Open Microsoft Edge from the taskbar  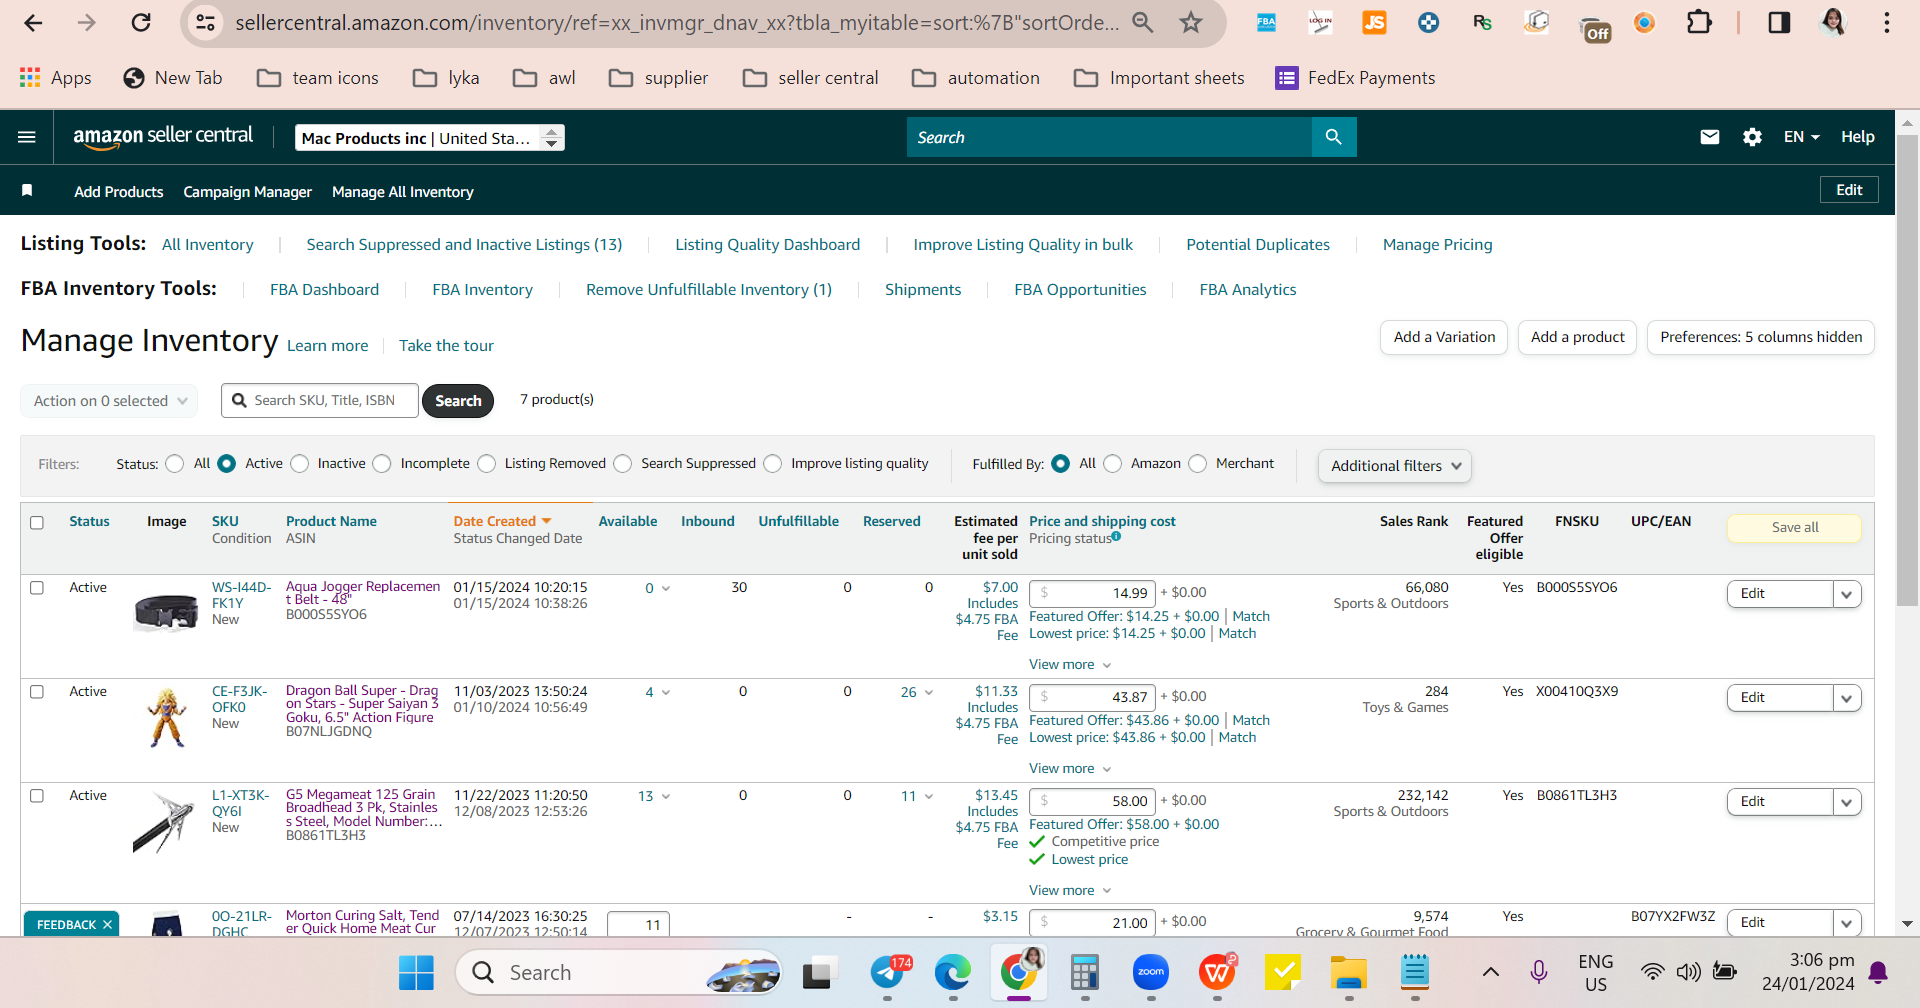pos(952,972)
